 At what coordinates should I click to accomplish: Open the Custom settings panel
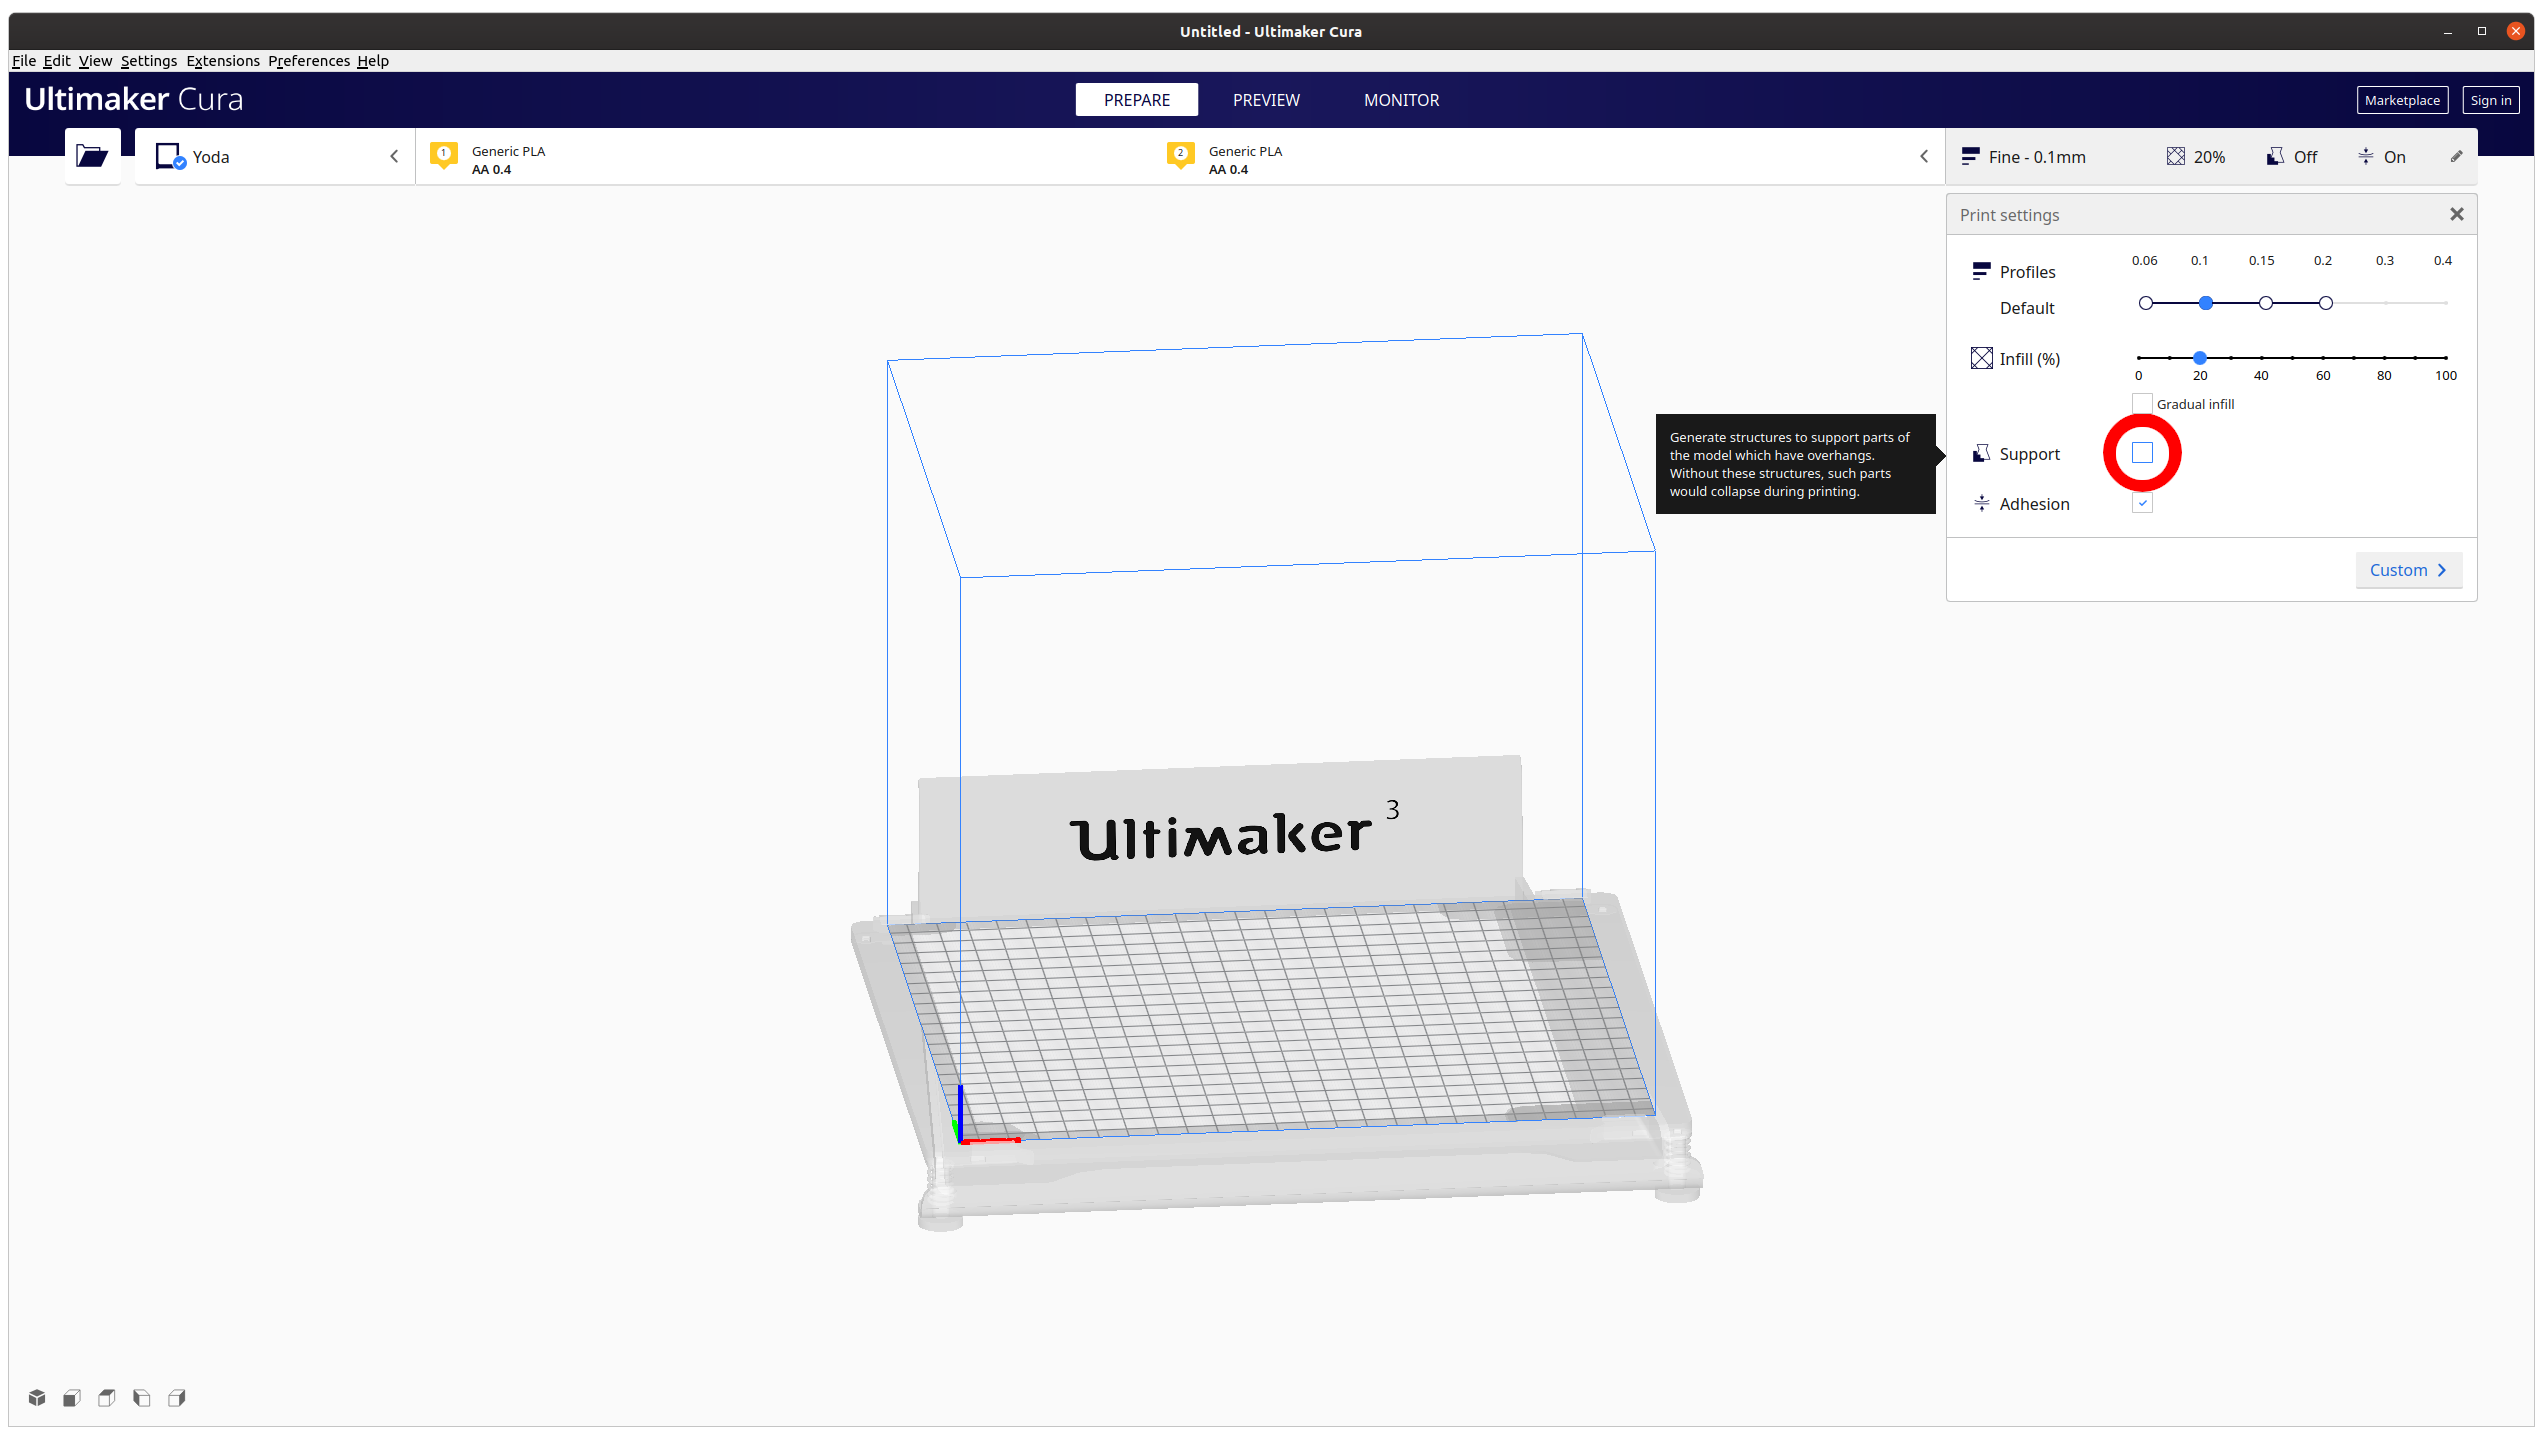click(2408, 569)
